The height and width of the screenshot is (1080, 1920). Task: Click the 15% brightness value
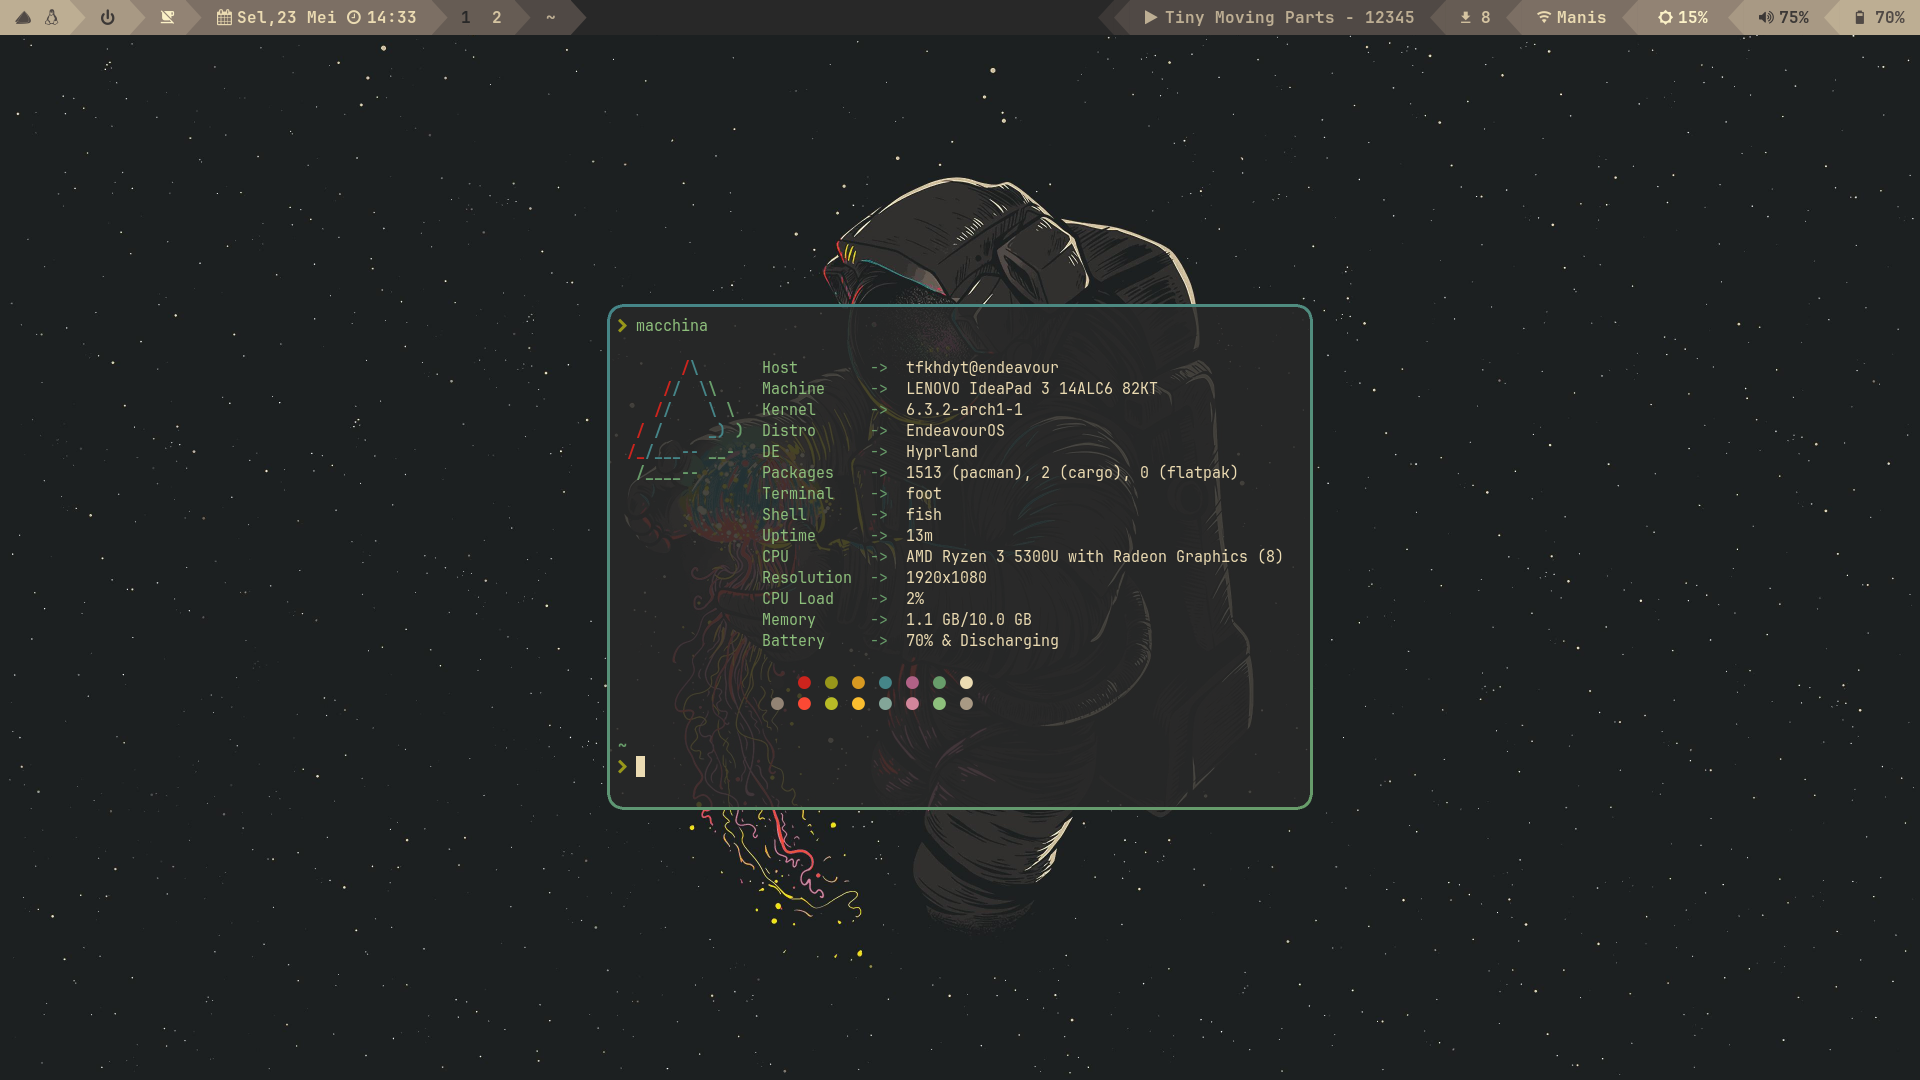coord(1693,17)
